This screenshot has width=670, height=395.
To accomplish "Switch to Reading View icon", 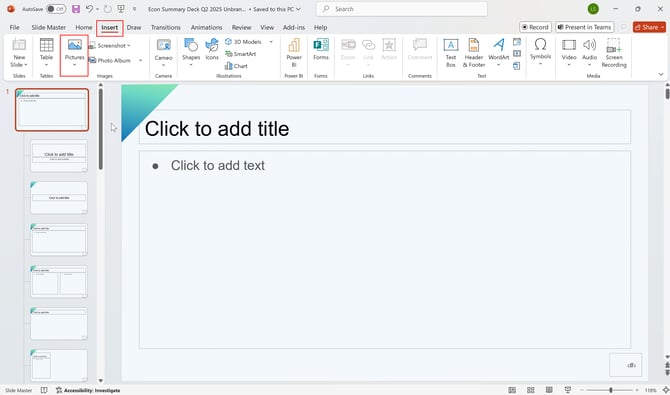I will pyautogui.click(x=549, y=390).
